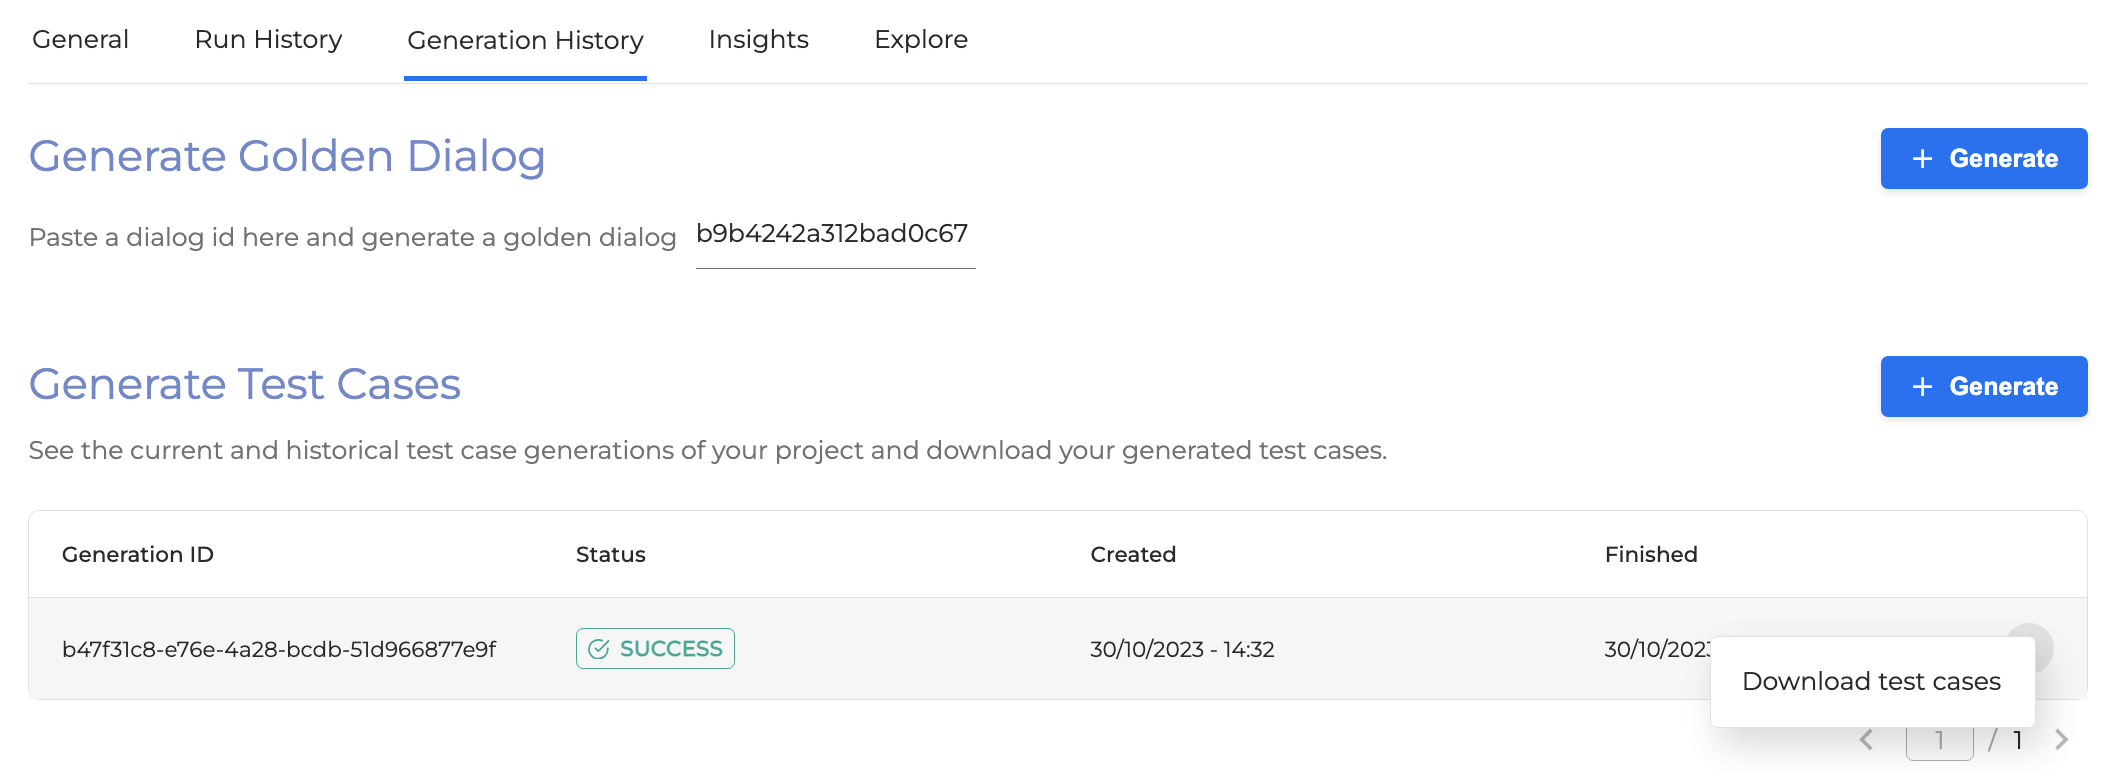Screen dimensions: 2122x774
Task: Click Generate button for Test Cases
Action: (1983, 386)
